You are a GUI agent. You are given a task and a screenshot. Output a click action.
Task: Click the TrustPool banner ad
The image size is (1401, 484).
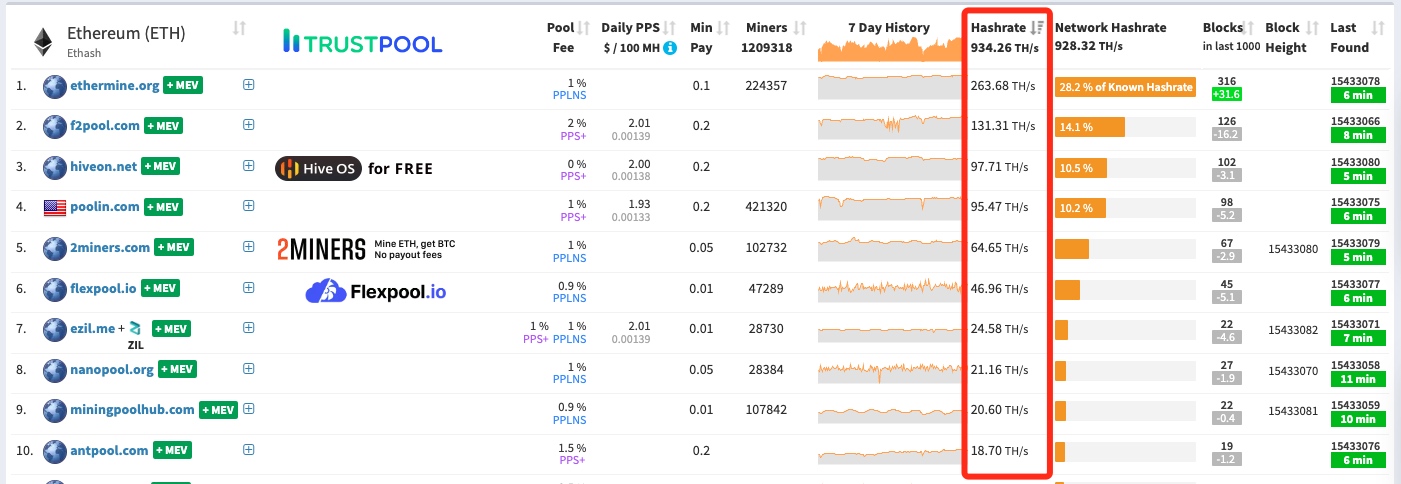click(362, 42)
